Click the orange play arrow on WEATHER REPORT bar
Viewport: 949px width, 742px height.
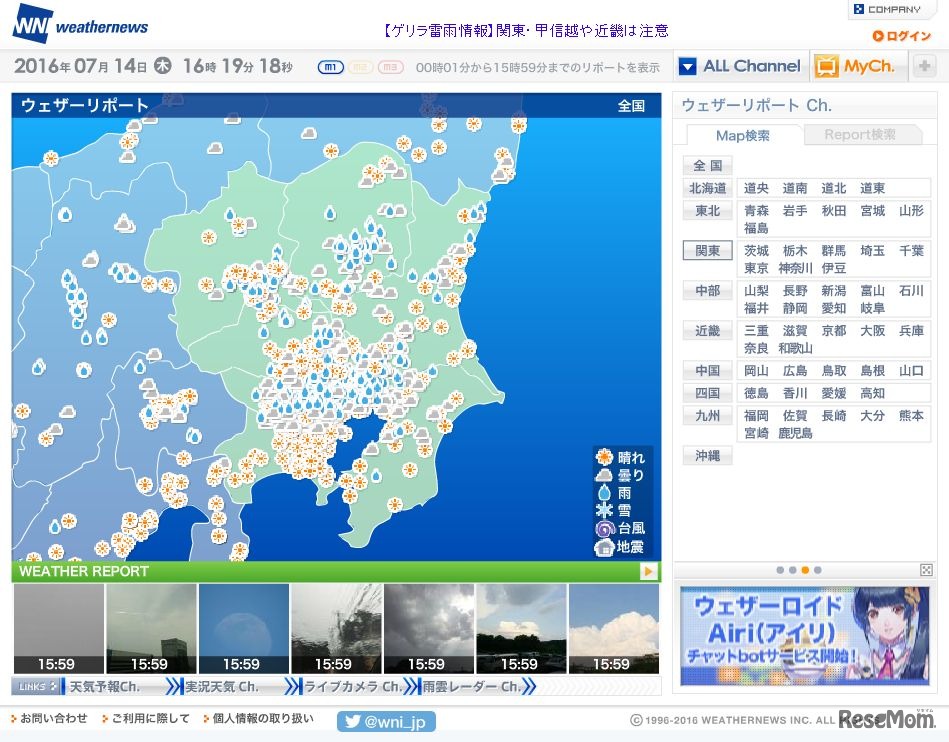(x=649, y=572)
